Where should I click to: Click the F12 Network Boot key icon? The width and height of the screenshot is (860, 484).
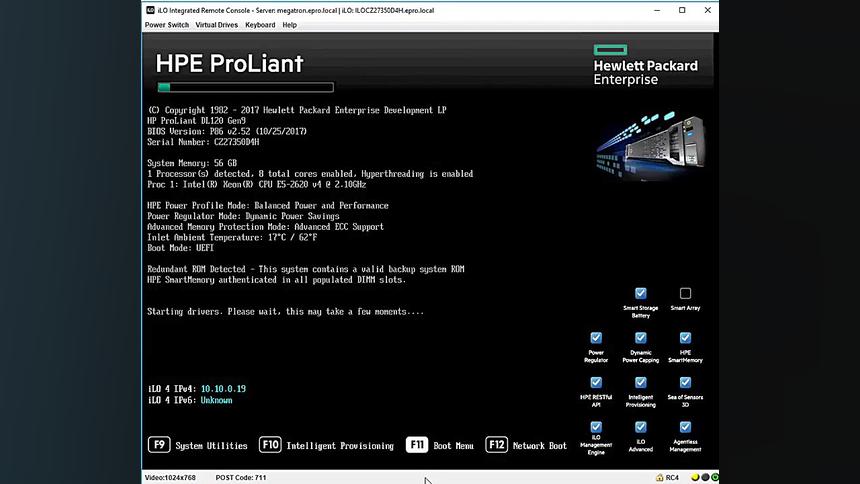[496, 444]
